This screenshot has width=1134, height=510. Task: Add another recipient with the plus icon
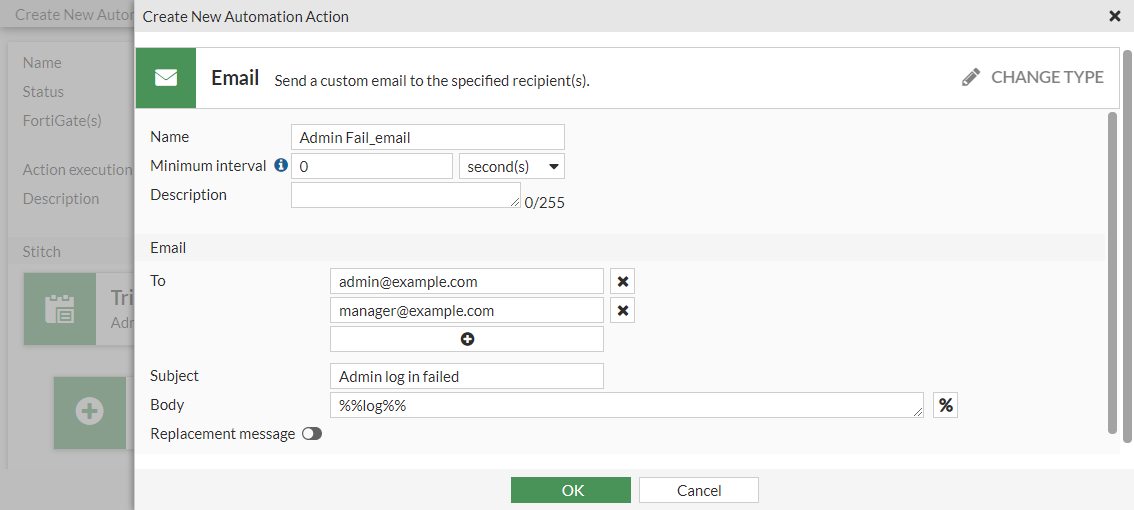[x=467, y=340]
